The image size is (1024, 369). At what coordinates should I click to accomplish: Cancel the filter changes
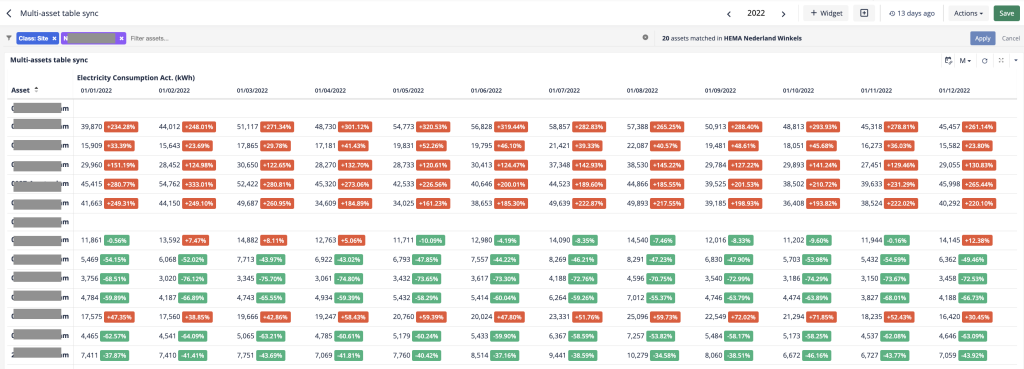click(1010, 39)
